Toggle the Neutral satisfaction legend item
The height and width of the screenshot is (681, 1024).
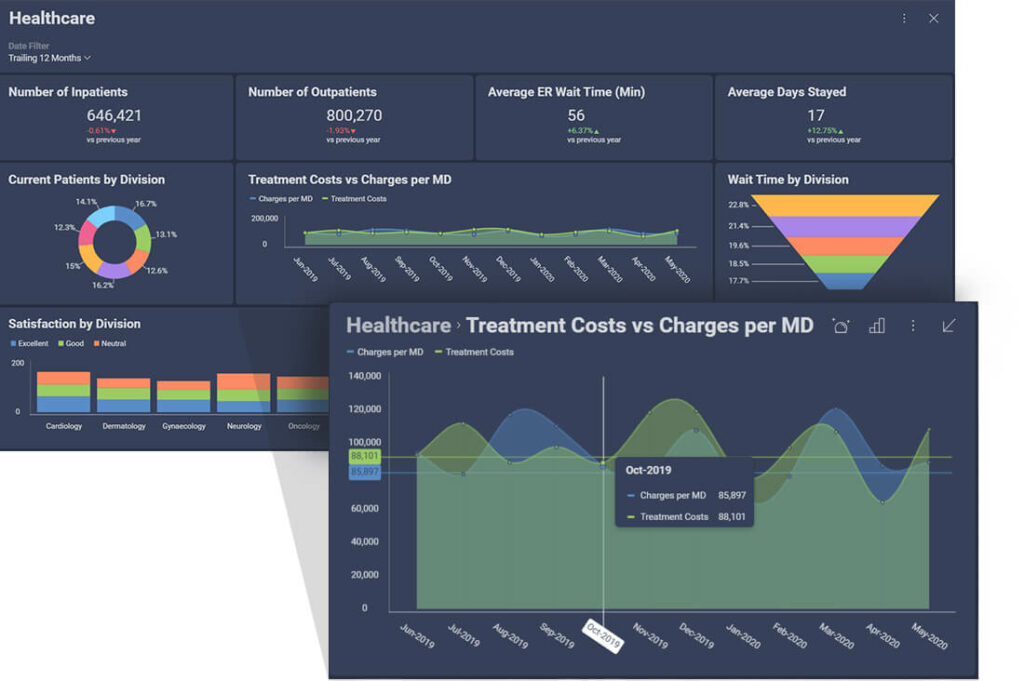pyautogui.click(x=110, y=343)
